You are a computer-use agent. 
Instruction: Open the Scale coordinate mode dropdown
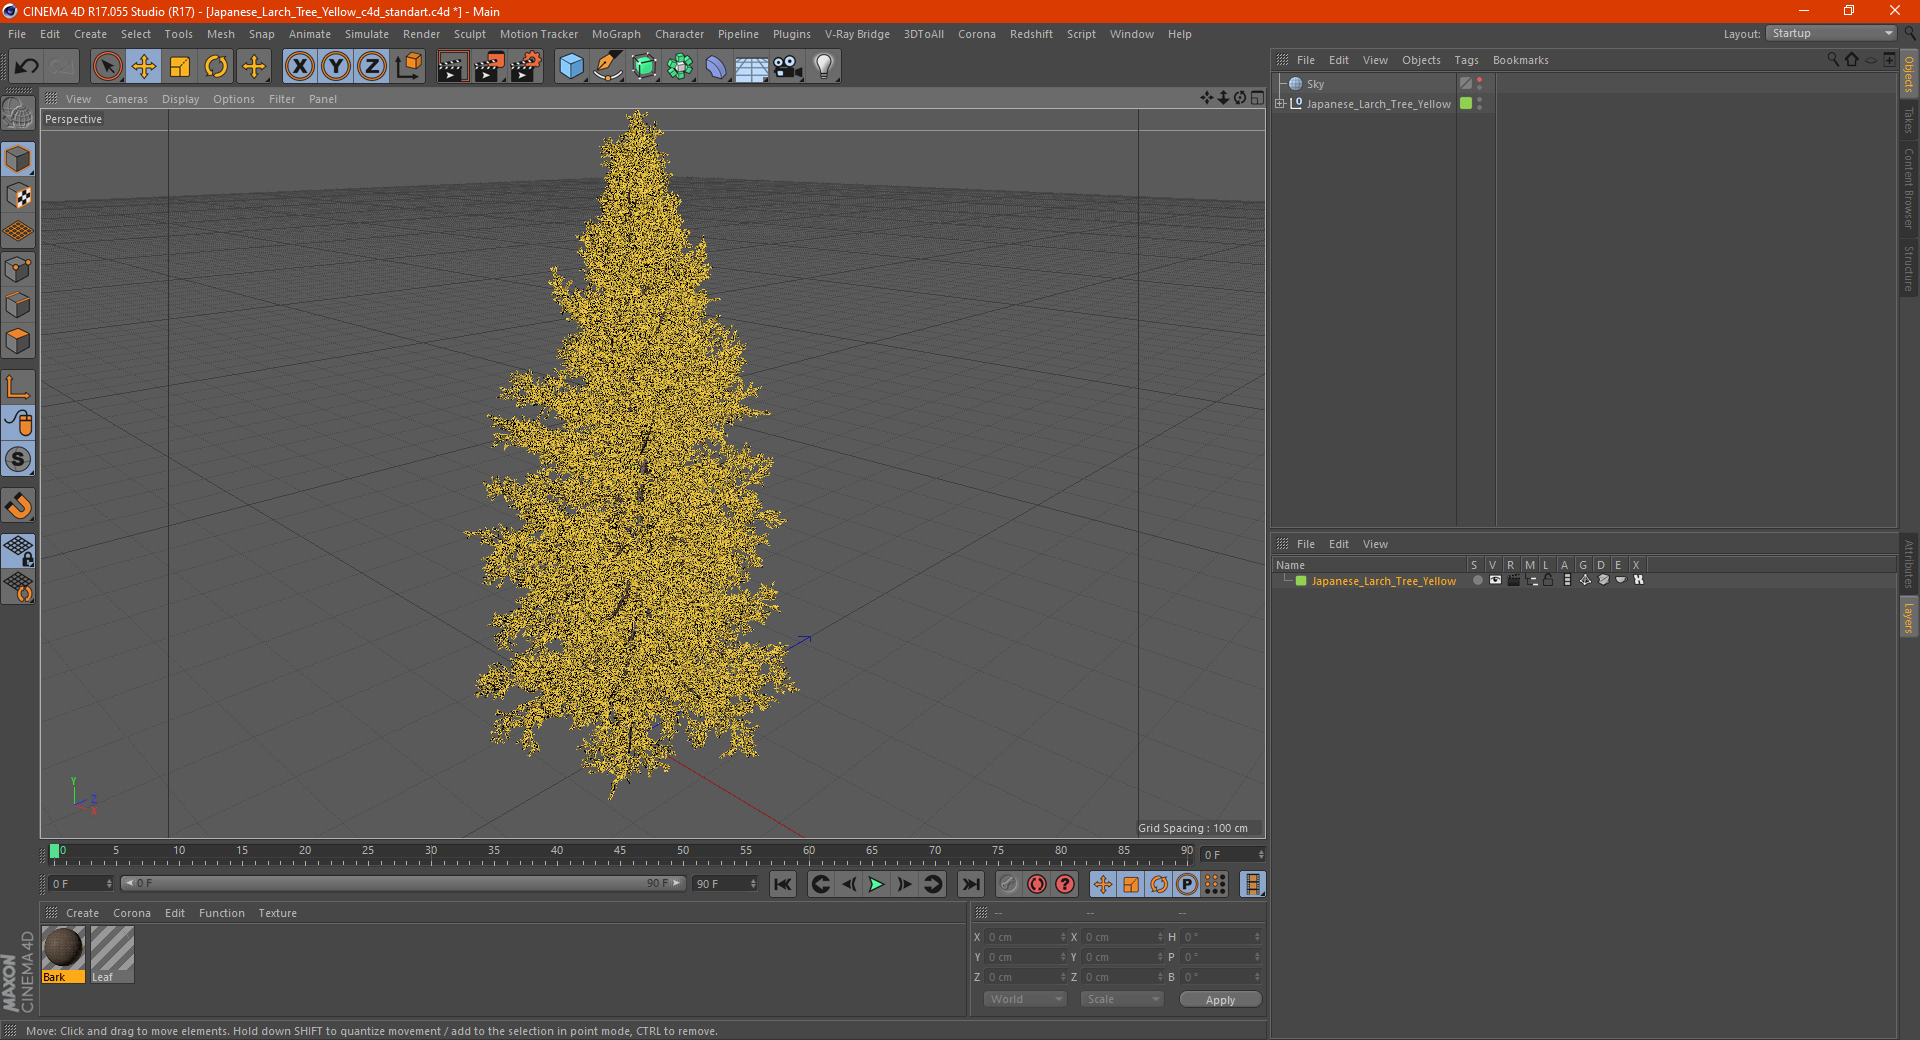(1122, 999)
